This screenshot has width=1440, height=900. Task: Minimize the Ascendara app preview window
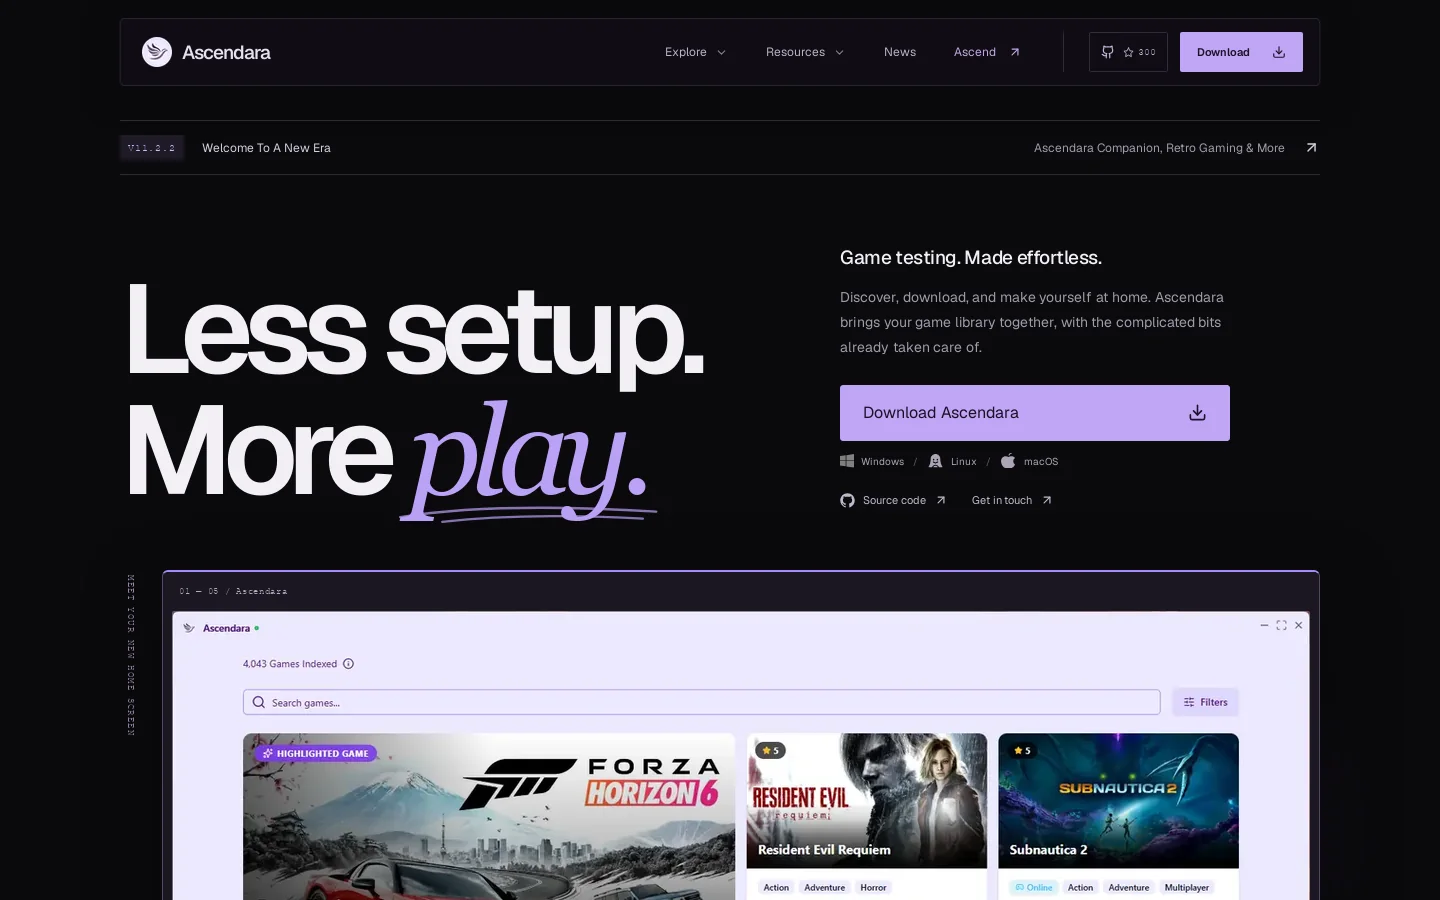(x=1264, y=625)
